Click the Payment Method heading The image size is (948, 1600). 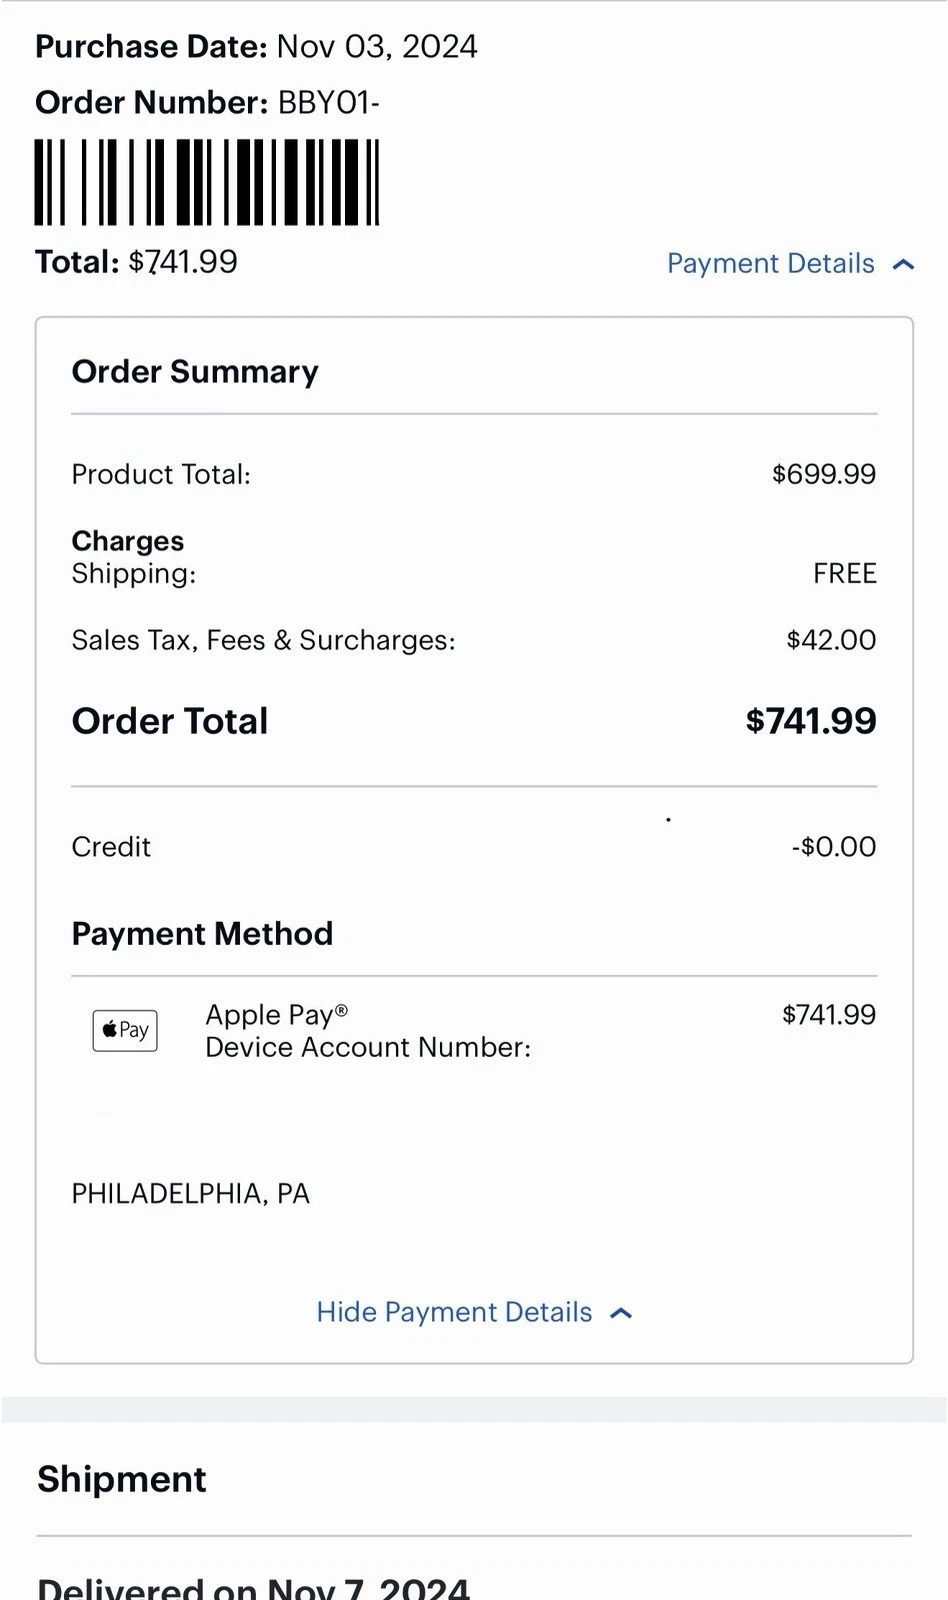pos(202,934)
